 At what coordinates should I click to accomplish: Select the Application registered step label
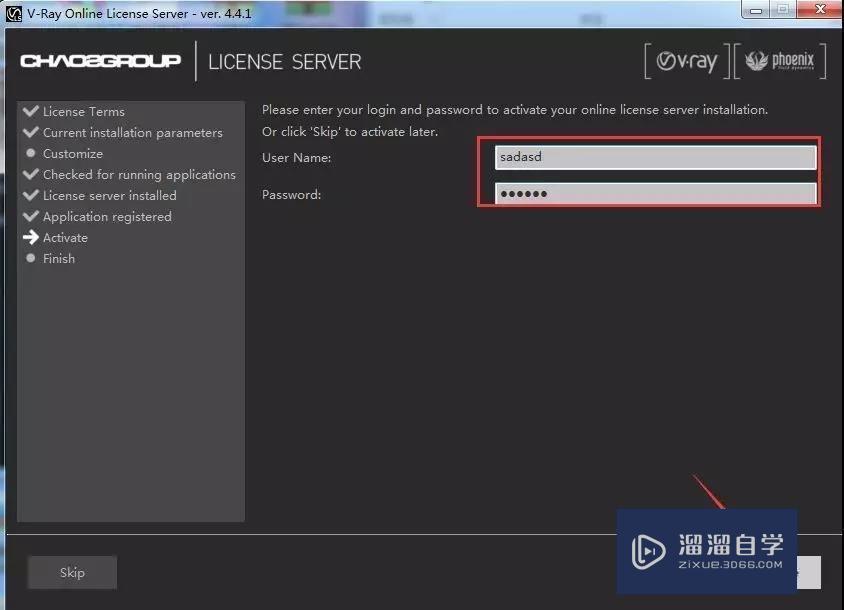click(x=108, y=216)
